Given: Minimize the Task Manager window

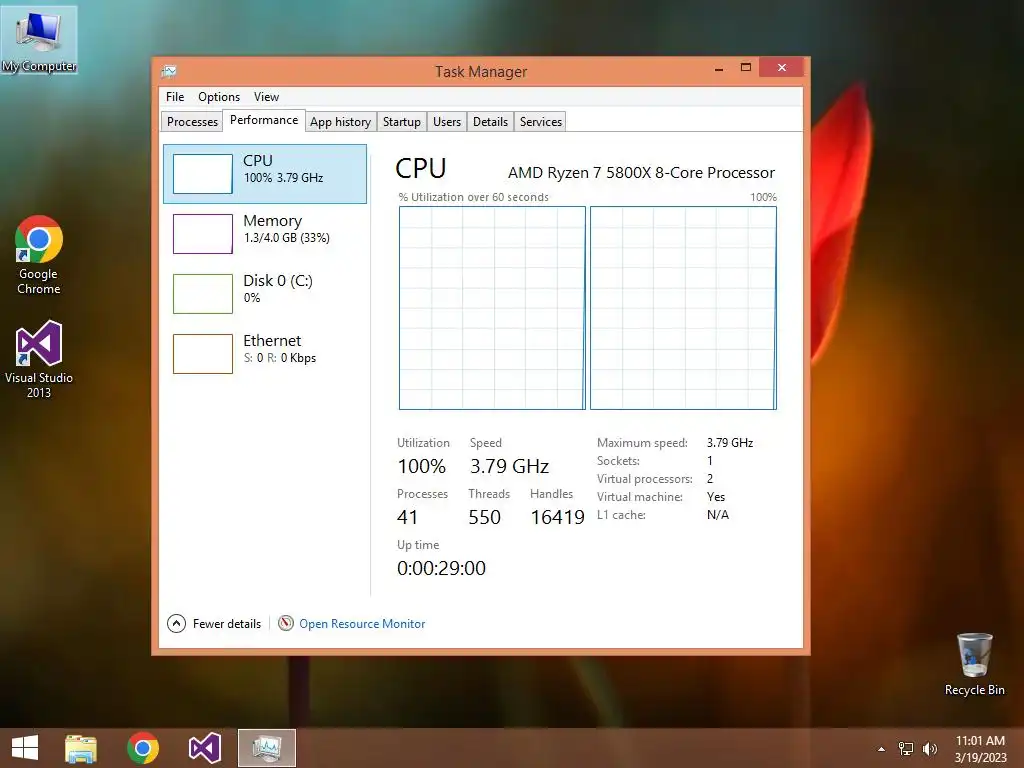Looking at the screenshot, I should tap(719, 68).
